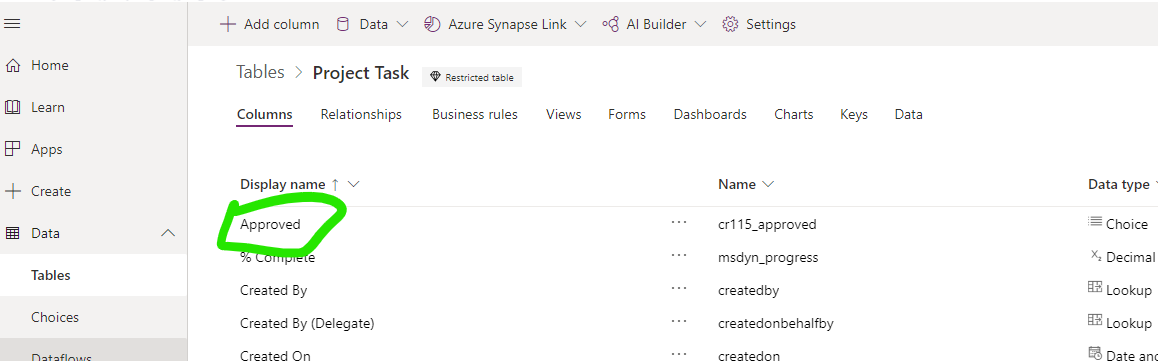Toggle the hamburger navigation menu
This screenshot has height=361, width=1158.
click(x=12, y=24)
